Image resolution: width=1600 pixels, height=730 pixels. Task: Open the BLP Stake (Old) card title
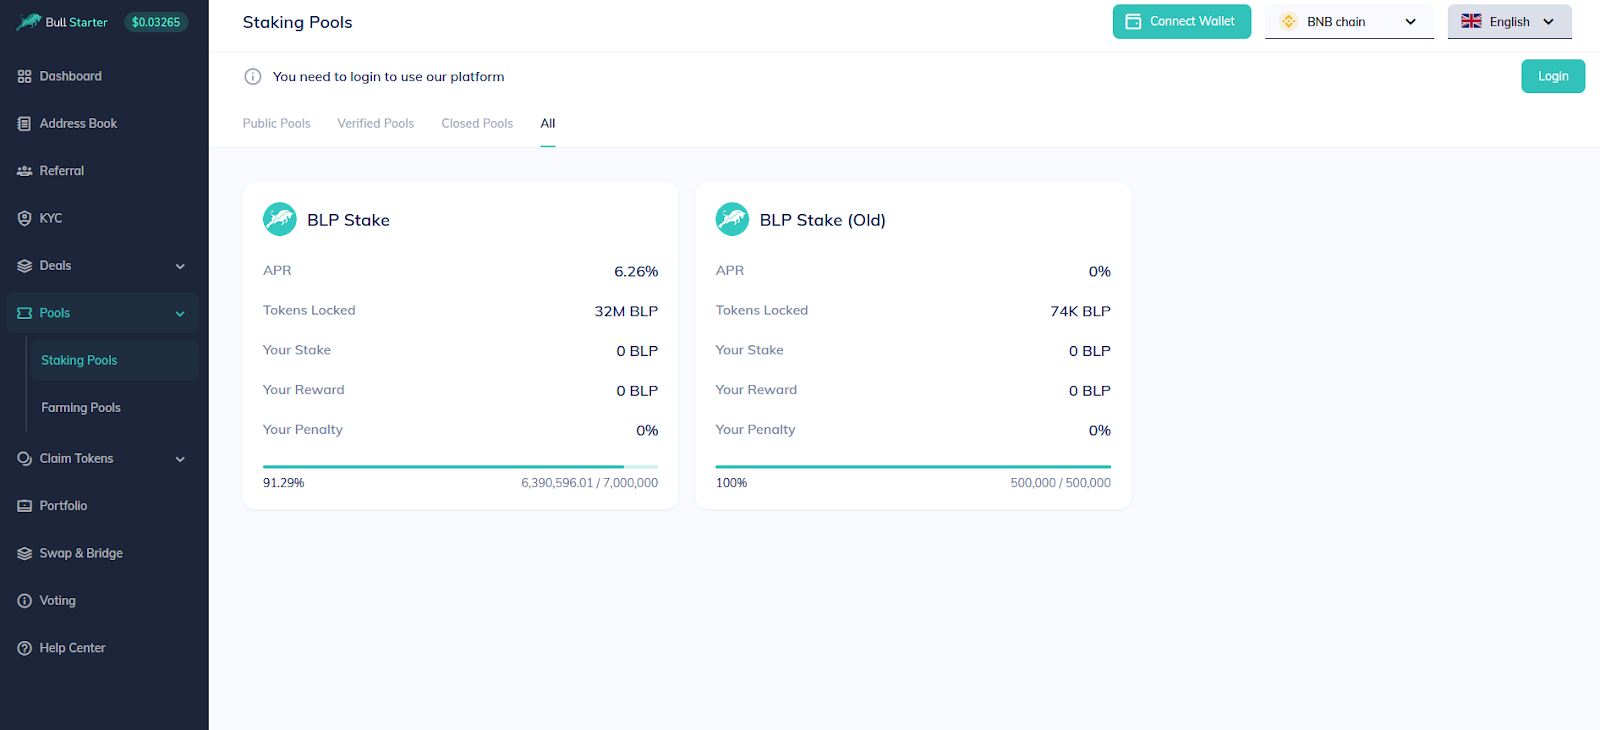(823, 220)
